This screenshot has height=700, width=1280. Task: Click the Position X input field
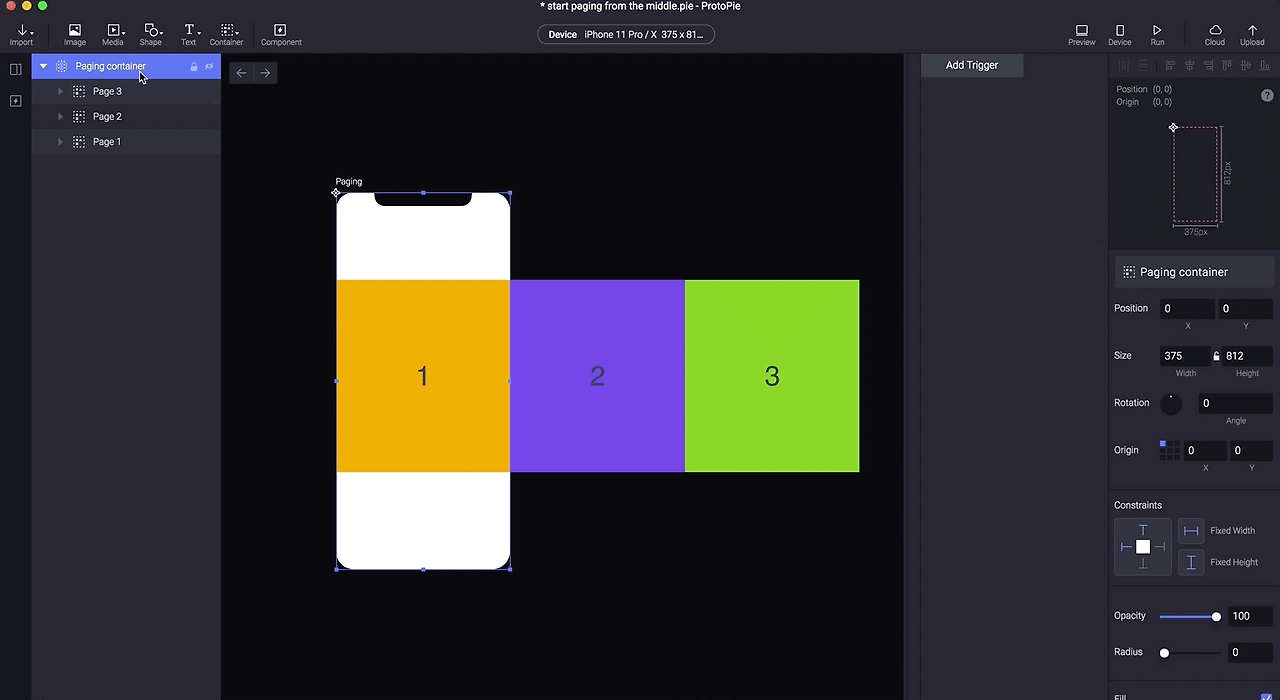1187,308
